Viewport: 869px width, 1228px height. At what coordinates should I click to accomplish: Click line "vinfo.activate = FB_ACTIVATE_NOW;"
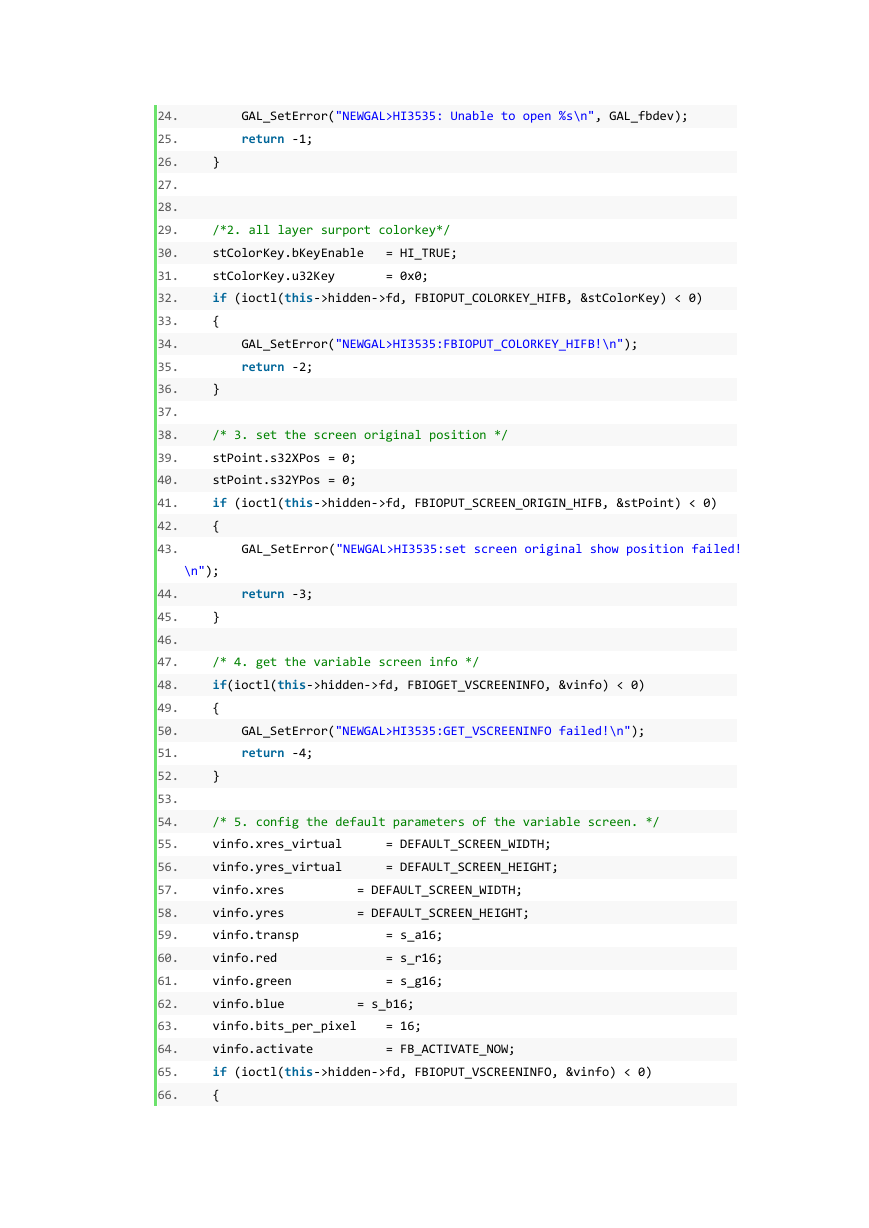tap(363, 1049)
